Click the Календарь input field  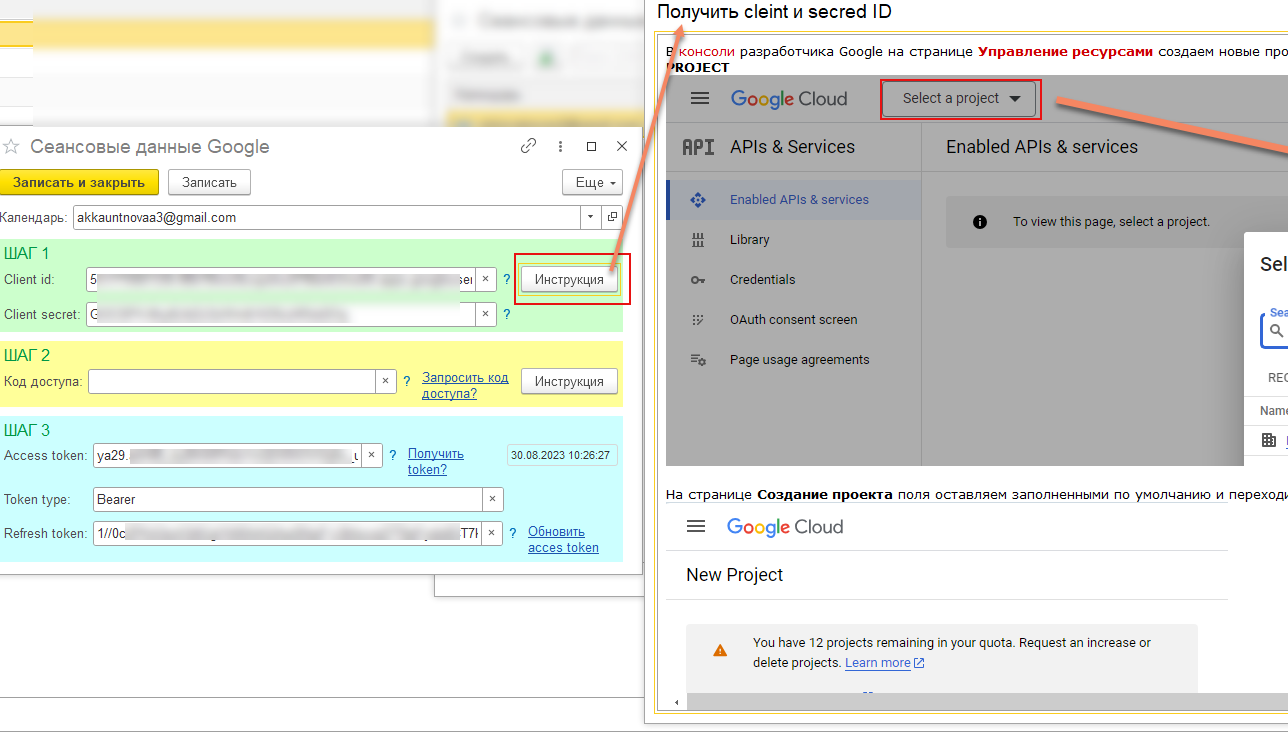[x=326, y=217]
